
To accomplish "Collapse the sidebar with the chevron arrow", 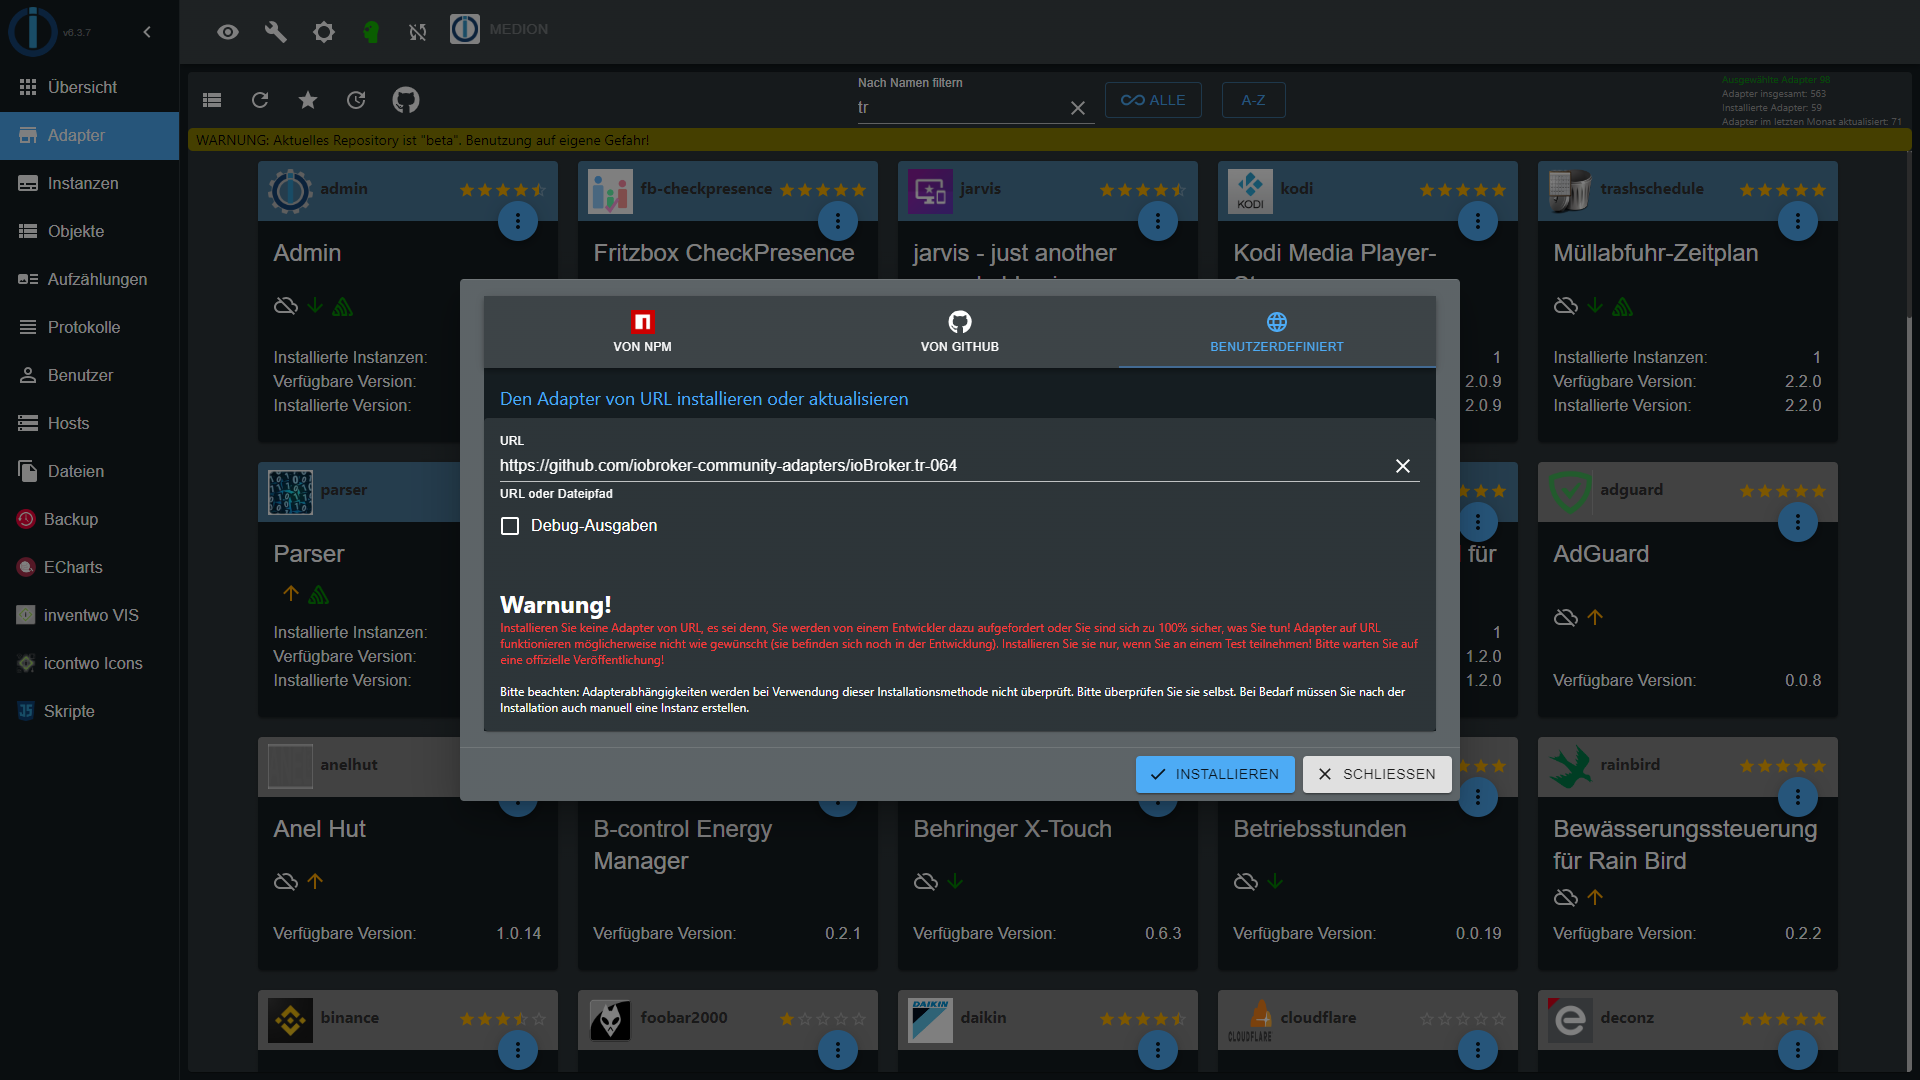I will pyautogui.click(x=147, y=32).
